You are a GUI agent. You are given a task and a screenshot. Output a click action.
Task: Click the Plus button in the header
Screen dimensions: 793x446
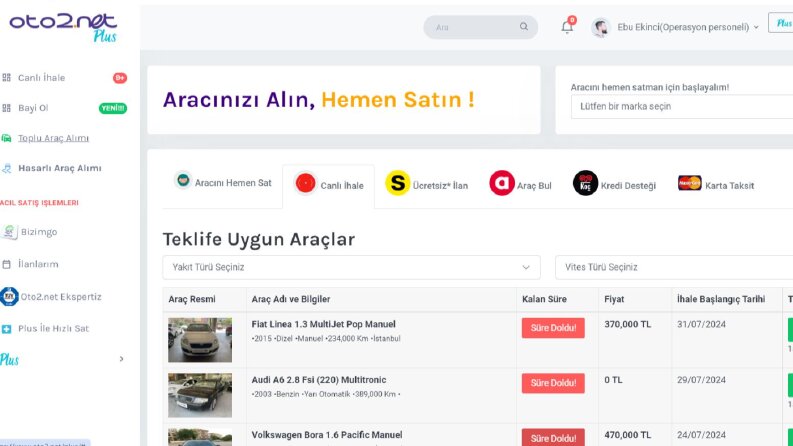pyautogui.click(x=781, y=23)
